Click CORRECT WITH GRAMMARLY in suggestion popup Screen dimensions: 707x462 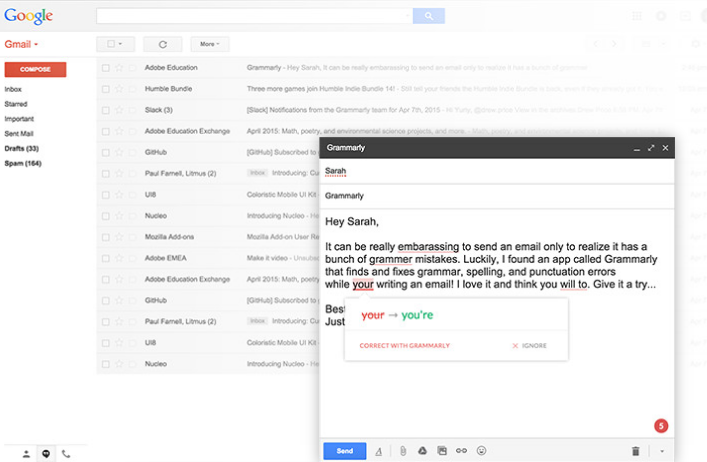point(404,346)
